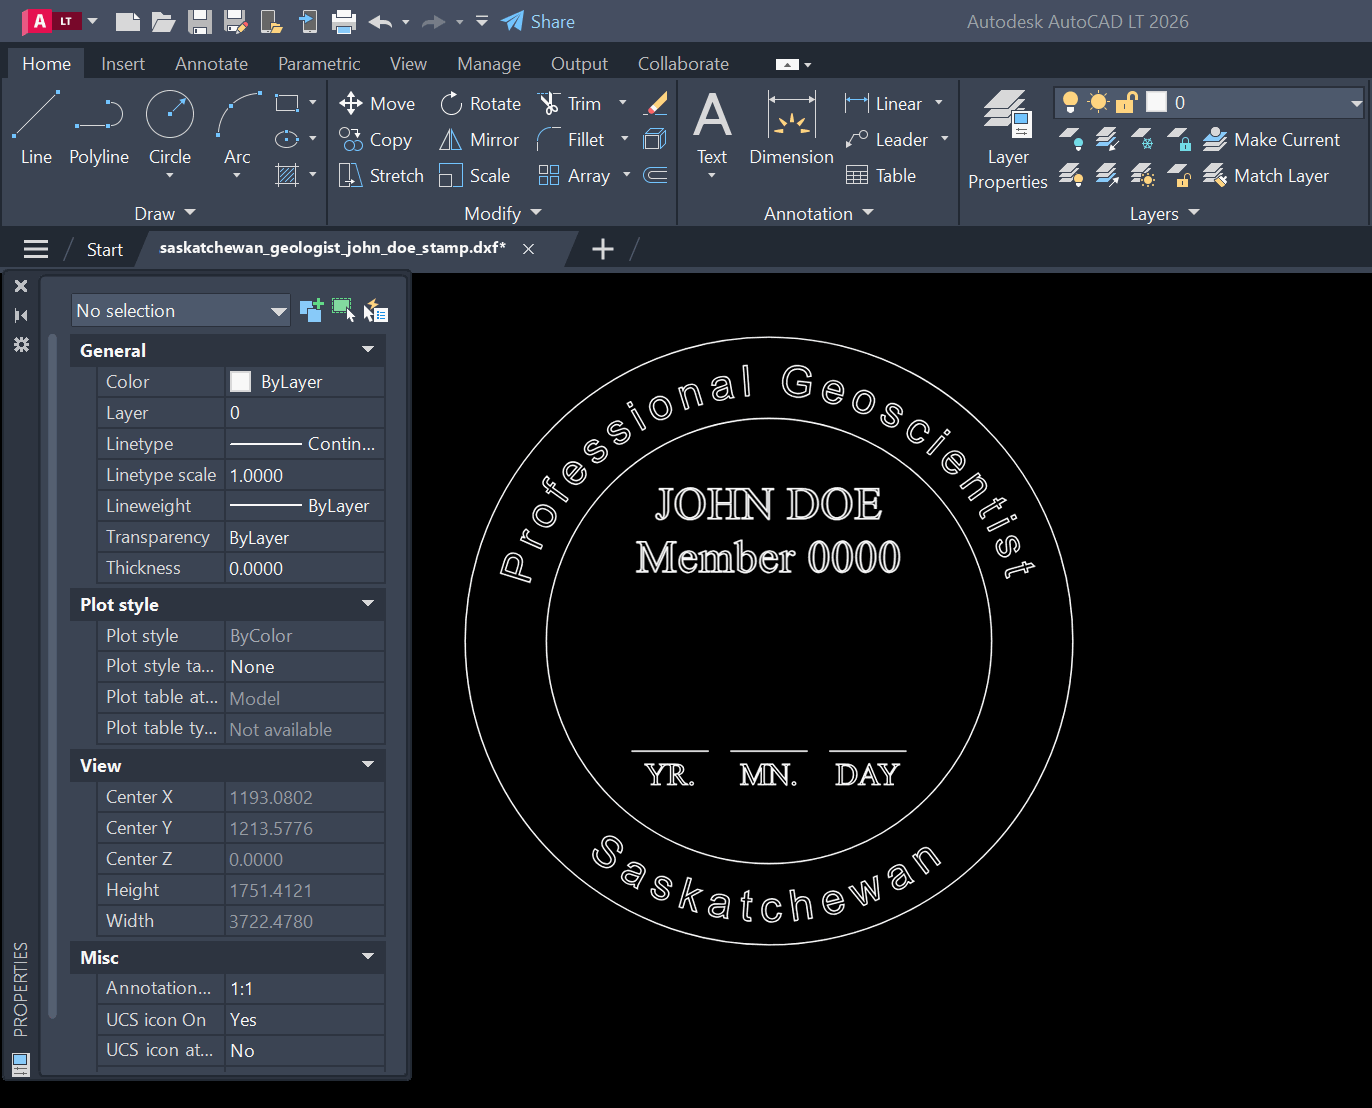Insert a Table
The image size is (1372, 1108).
pos(881,176)
